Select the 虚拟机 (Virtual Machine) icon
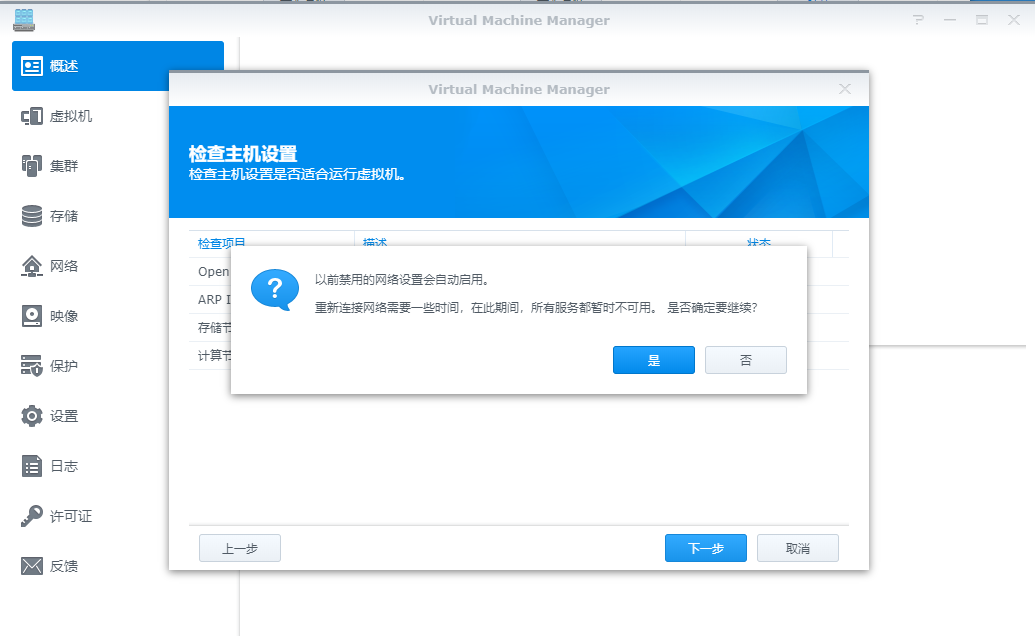The height and width of the screenshot is (636, 1035). tap(60, 115)
